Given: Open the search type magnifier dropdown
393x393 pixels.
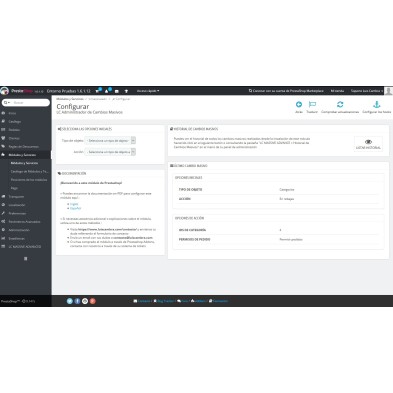Looking at the screenshot, I should click(7, 102).
